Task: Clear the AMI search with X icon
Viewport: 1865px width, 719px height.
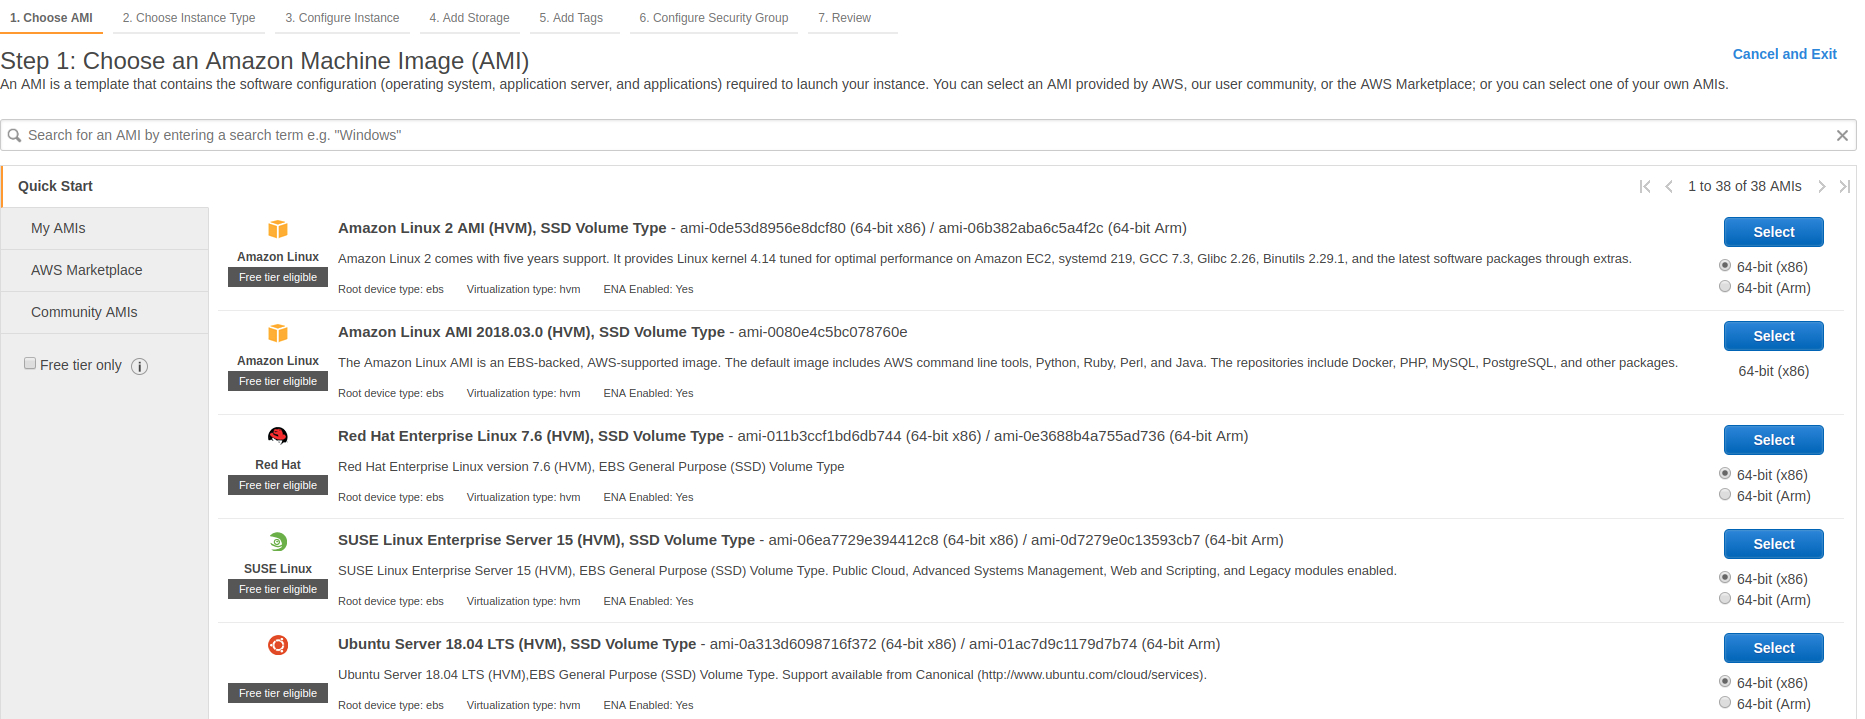Action: (1841, 135)
